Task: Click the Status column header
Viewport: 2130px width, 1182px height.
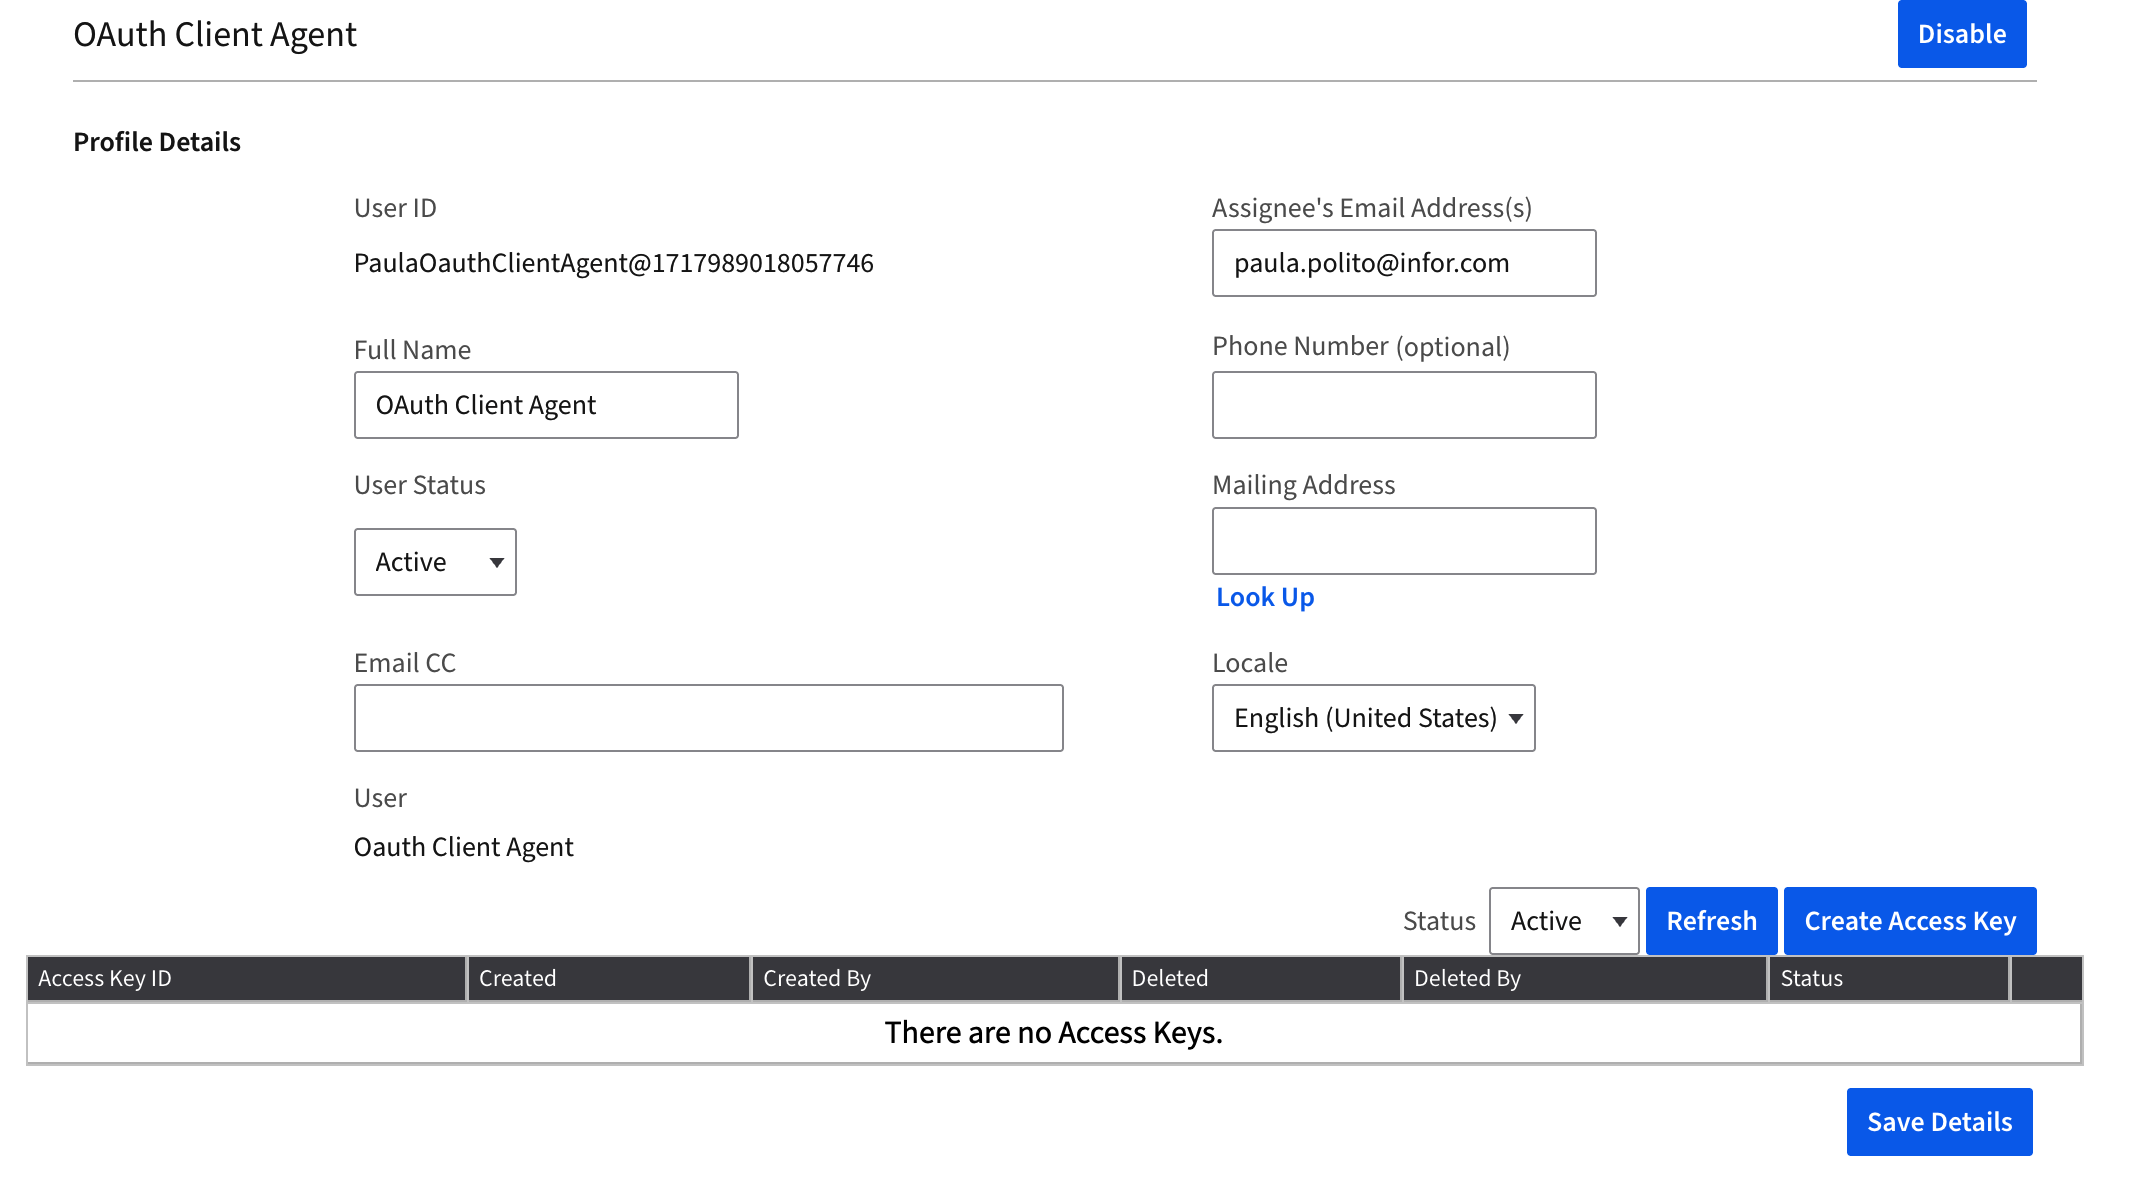Action: 1811,978
